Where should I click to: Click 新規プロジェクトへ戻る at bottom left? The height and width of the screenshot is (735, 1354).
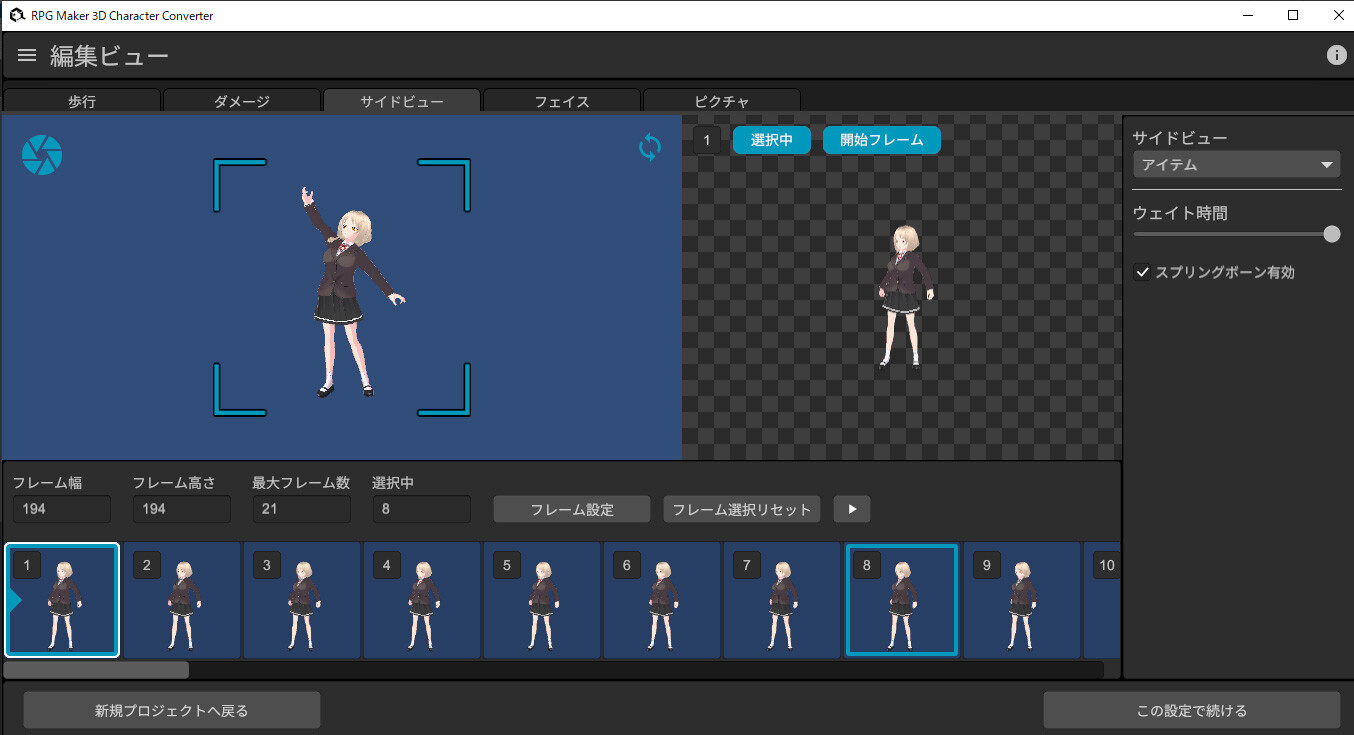coord(170,709)
